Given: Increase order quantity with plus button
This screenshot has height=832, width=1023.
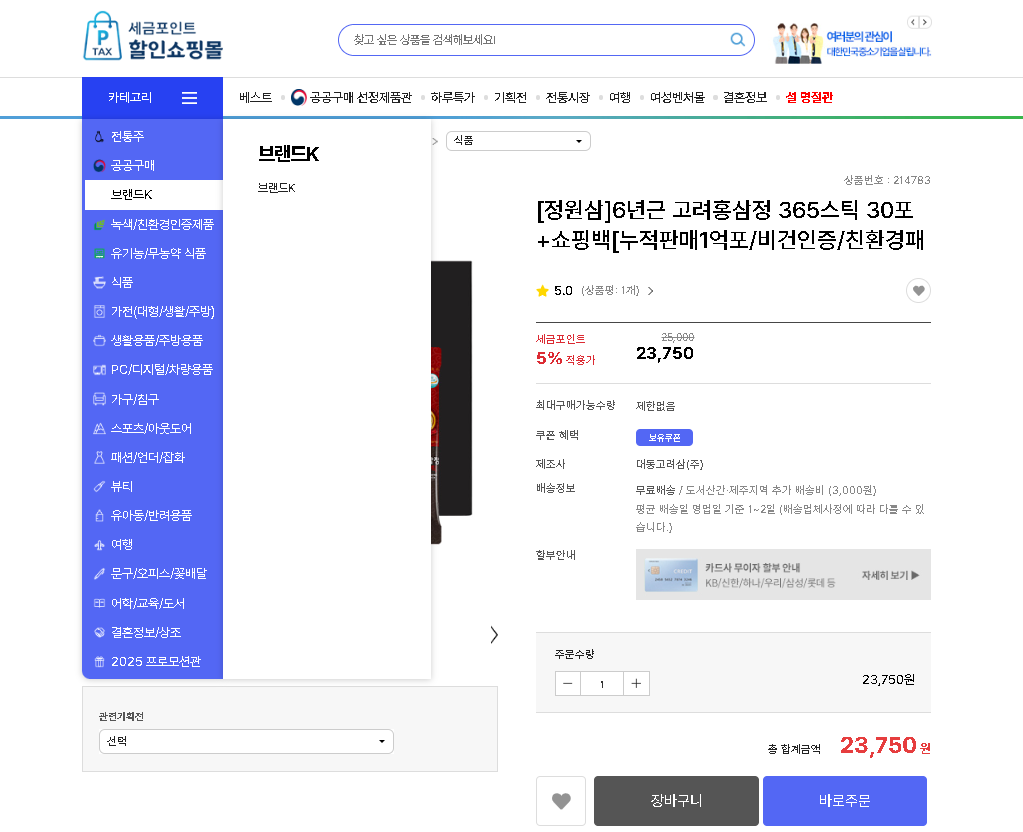Looking at the screenshot, I should [x=636, y=683].
